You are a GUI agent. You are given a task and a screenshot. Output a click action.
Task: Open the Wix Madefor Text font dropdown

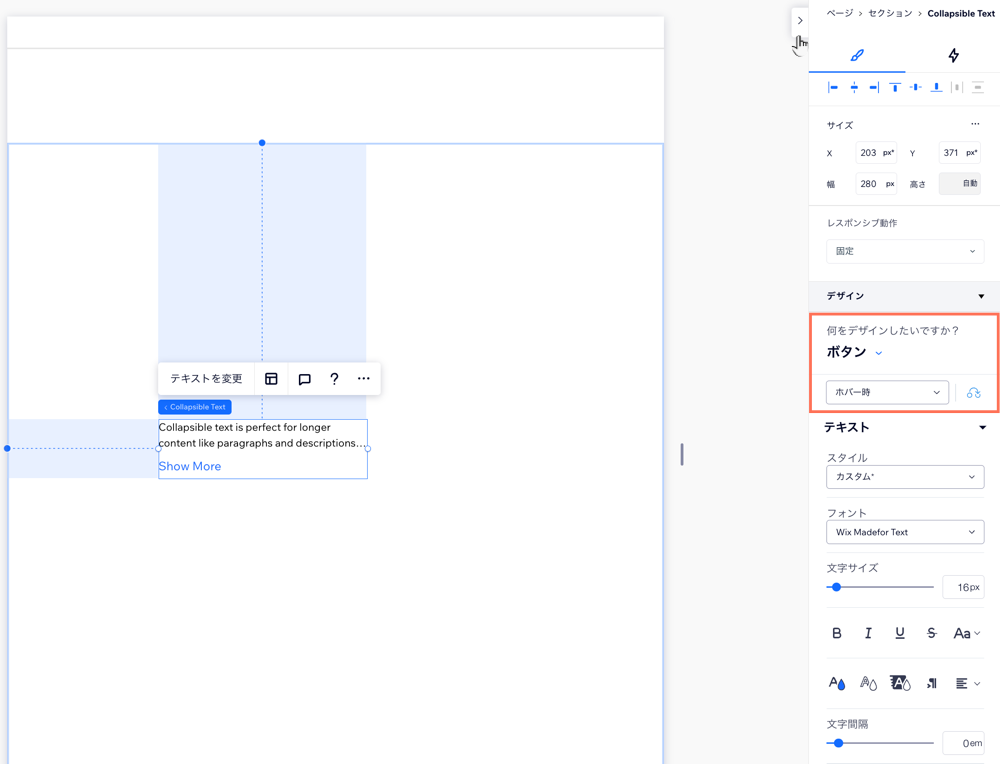coord(904,531)
